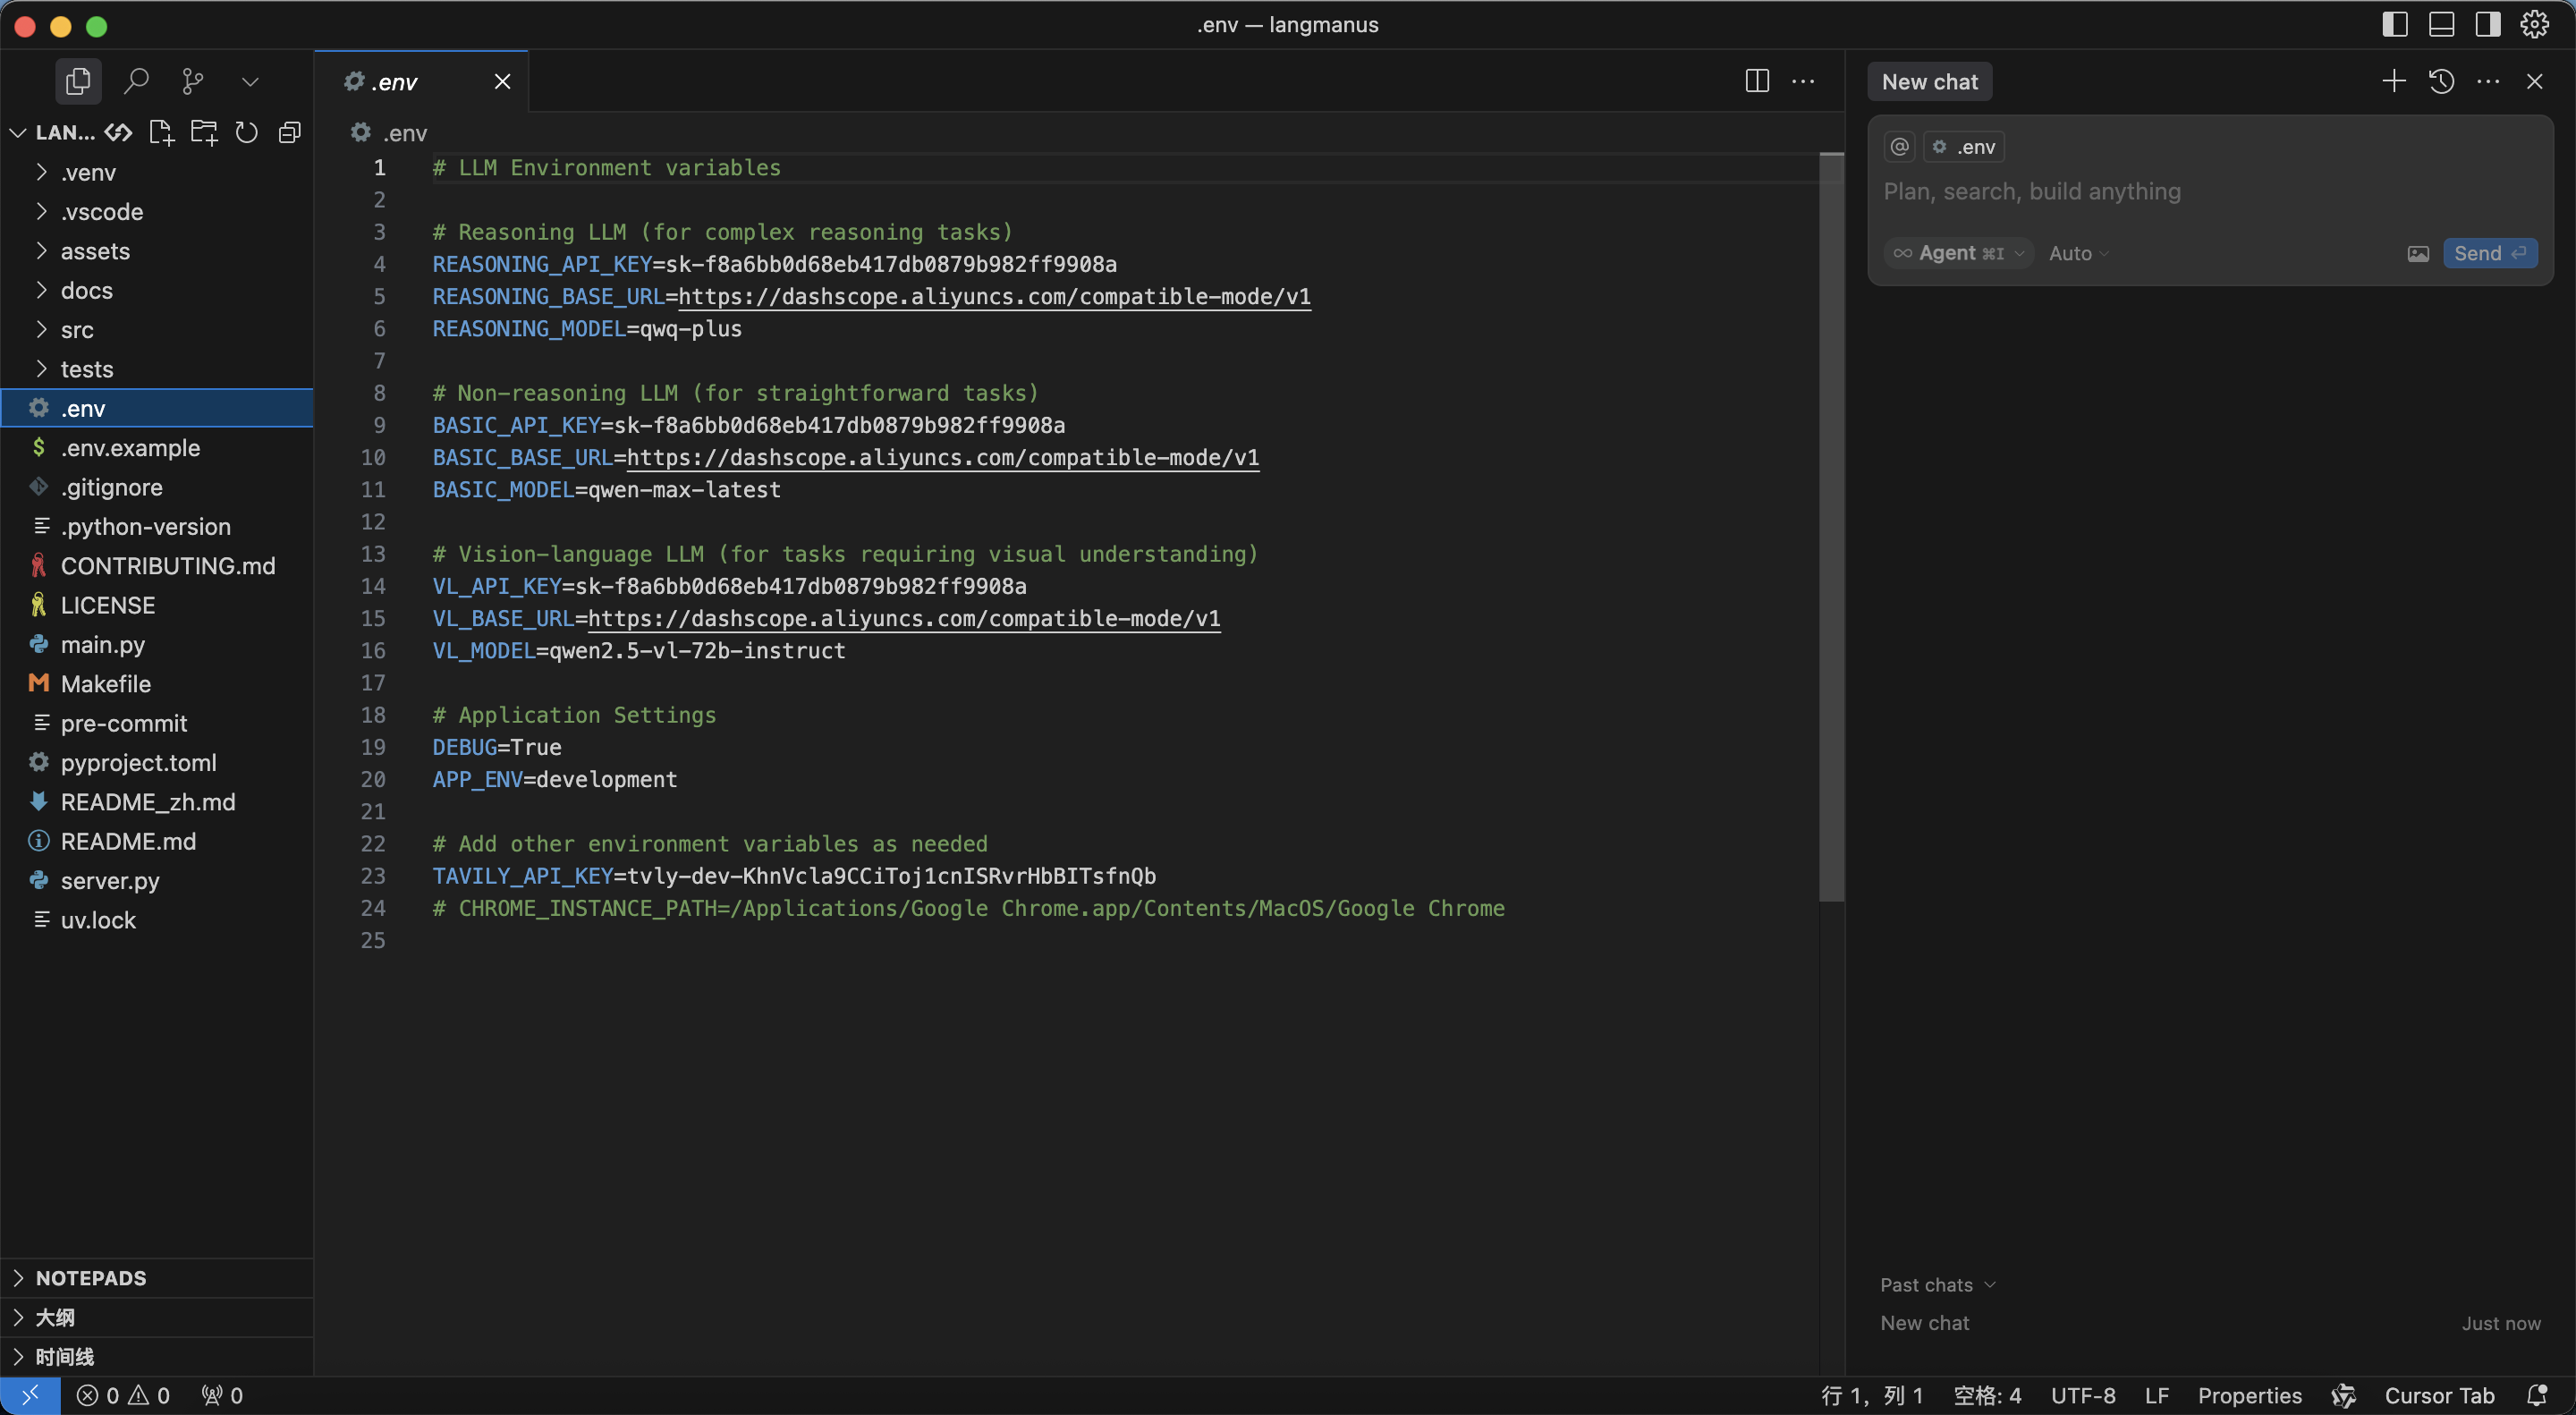Expand the src folder

coord(77,330)
